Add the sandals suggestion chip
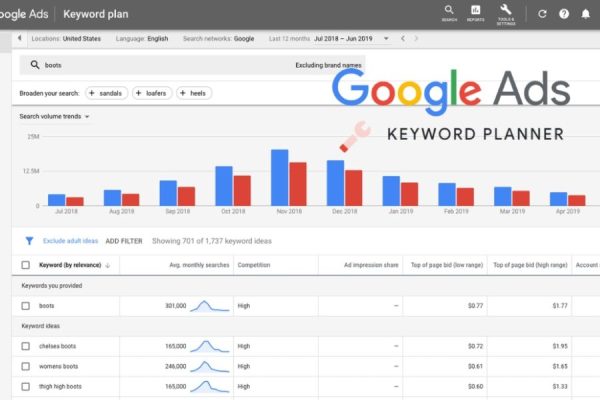This screenshot has height=400, width=600. coord(108,93)
